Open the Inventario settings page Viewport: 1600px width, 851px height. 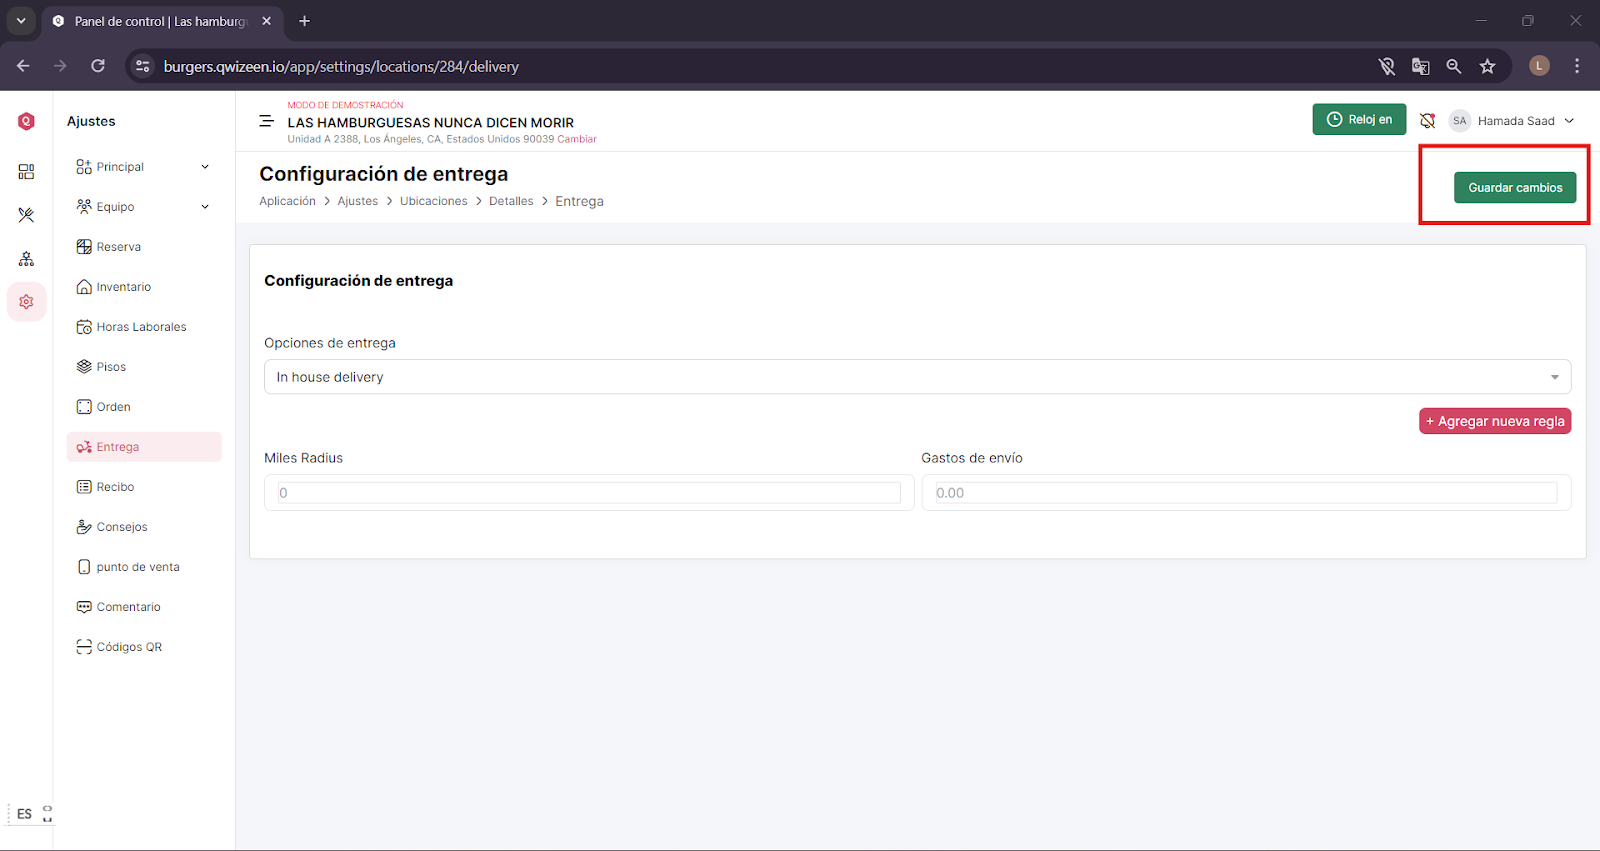coord(144,287)
